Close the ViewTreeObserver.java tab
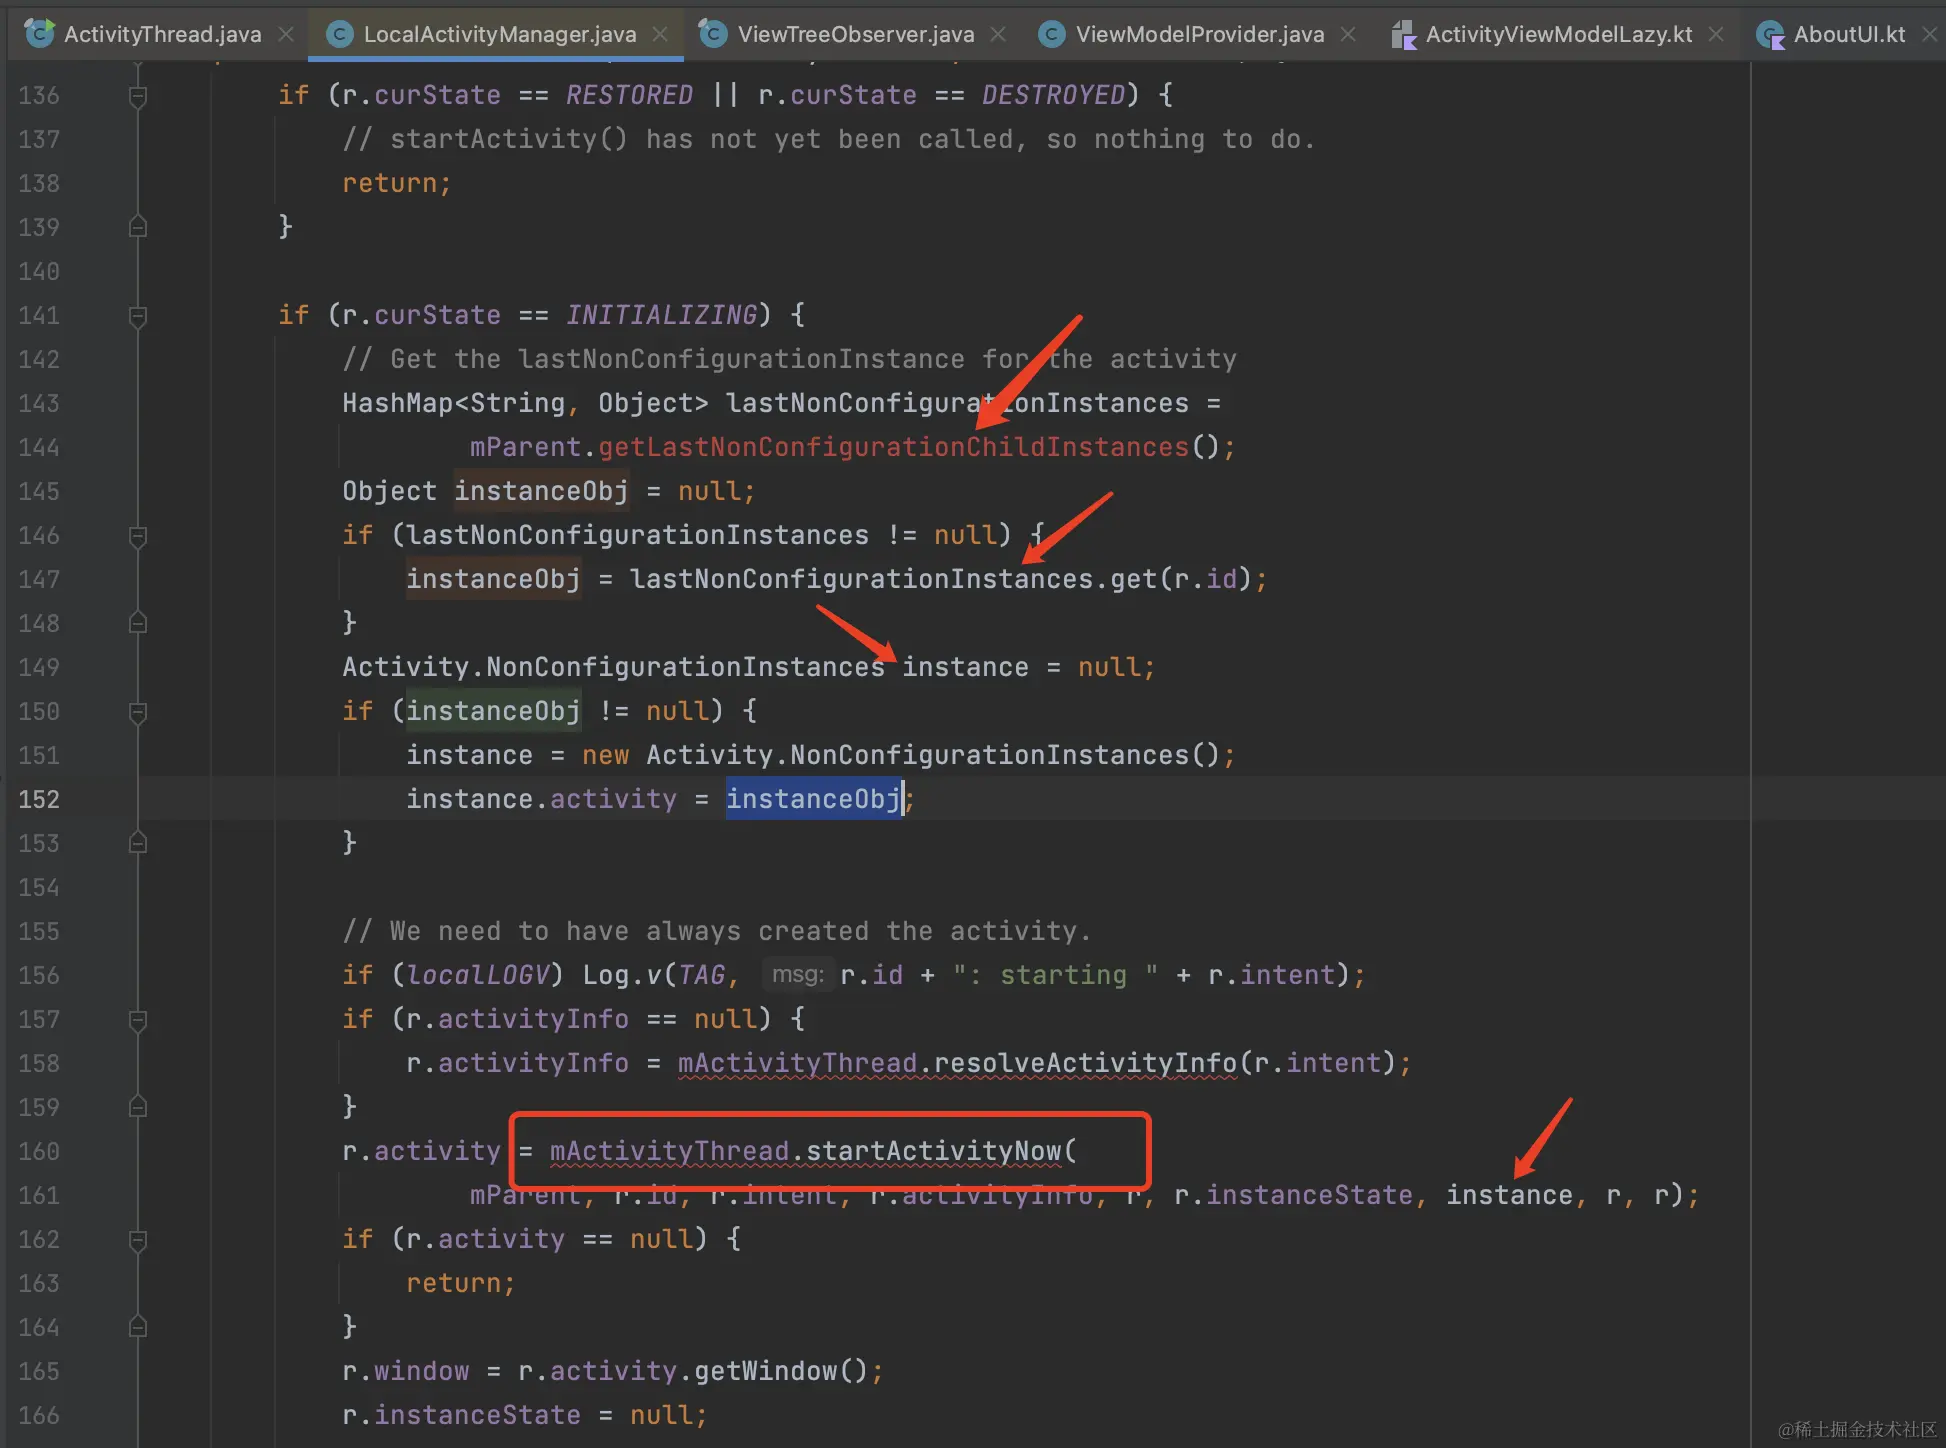 [x=998, y=34]
